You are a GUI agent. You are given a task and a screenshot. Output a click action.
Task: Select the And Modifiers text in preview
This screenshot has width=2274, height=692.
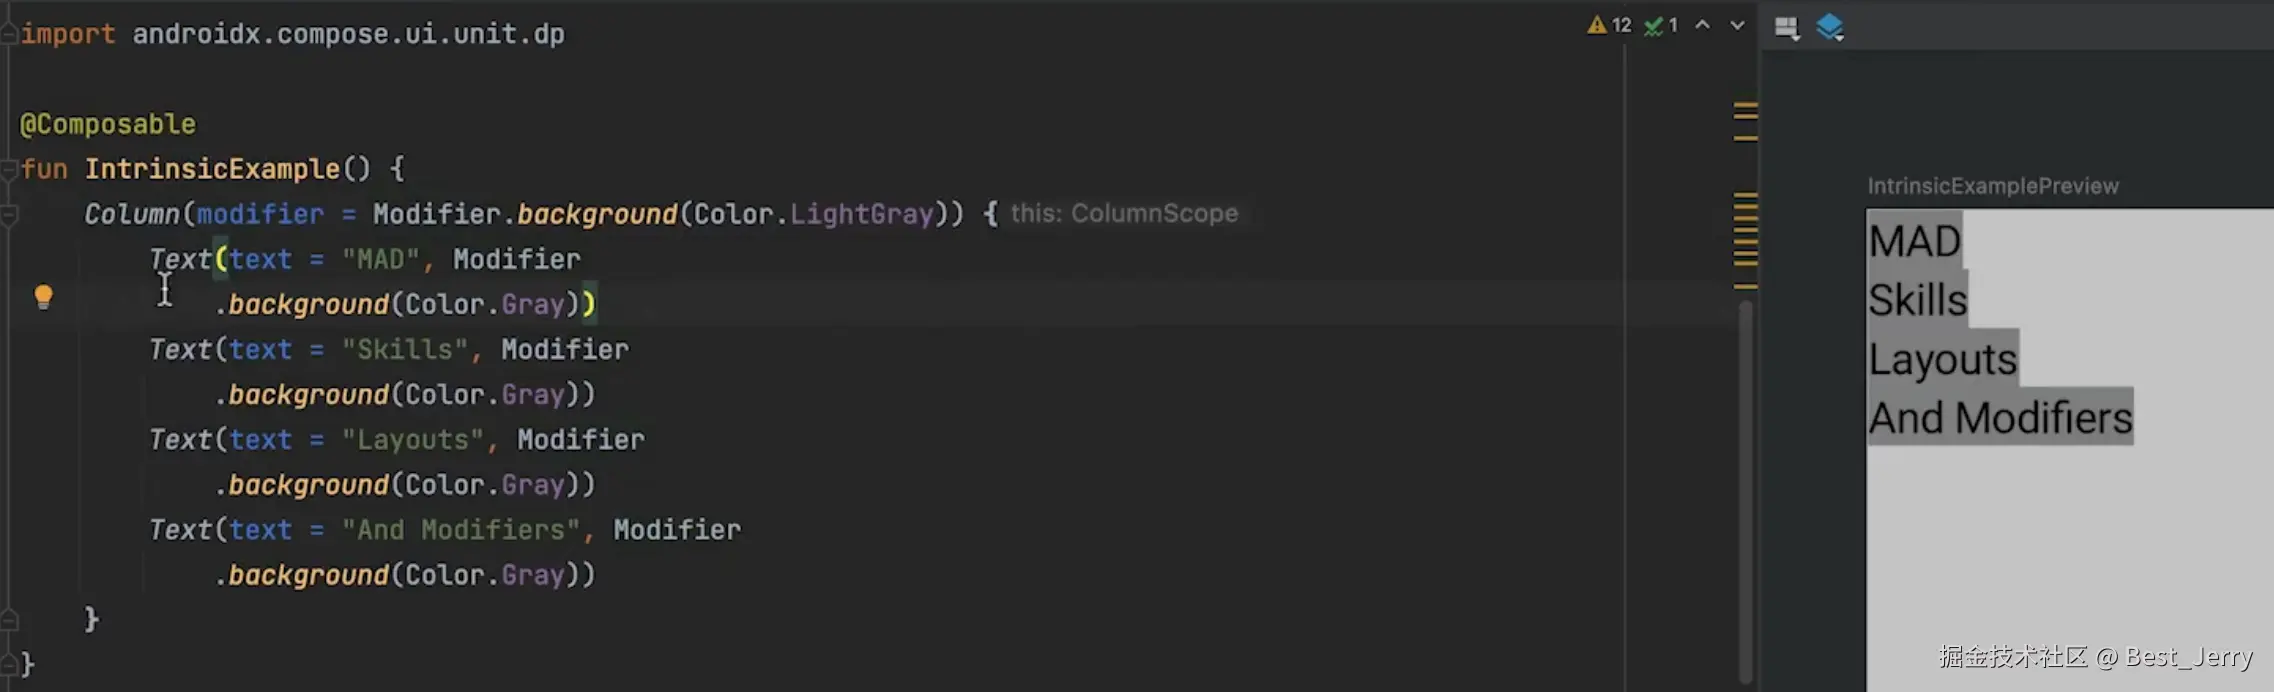2000,418
